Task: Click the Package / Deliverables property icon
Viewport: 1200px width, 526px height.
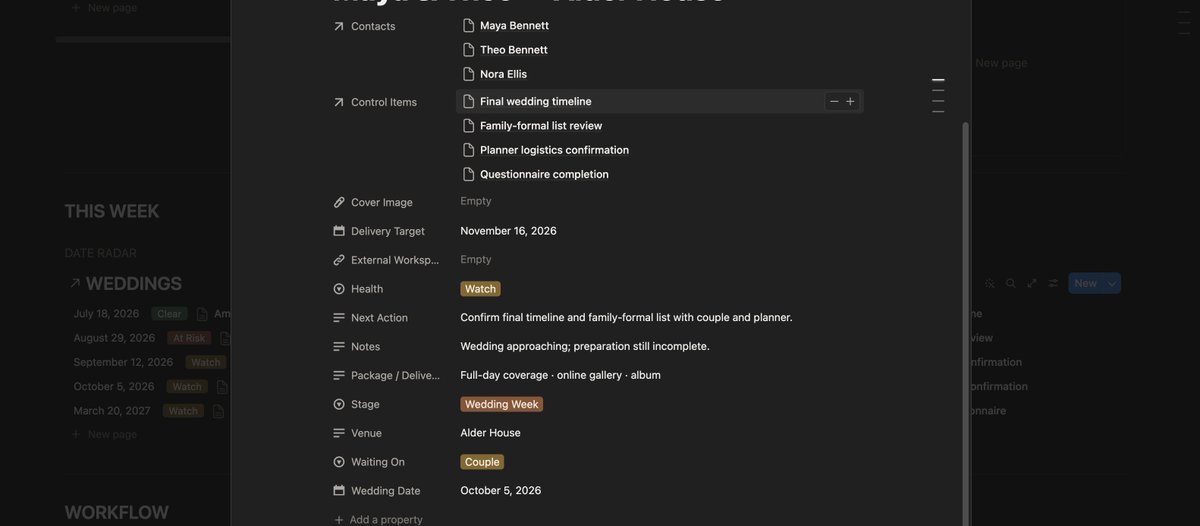Action: pyautogui.click(x=339, y=376)
